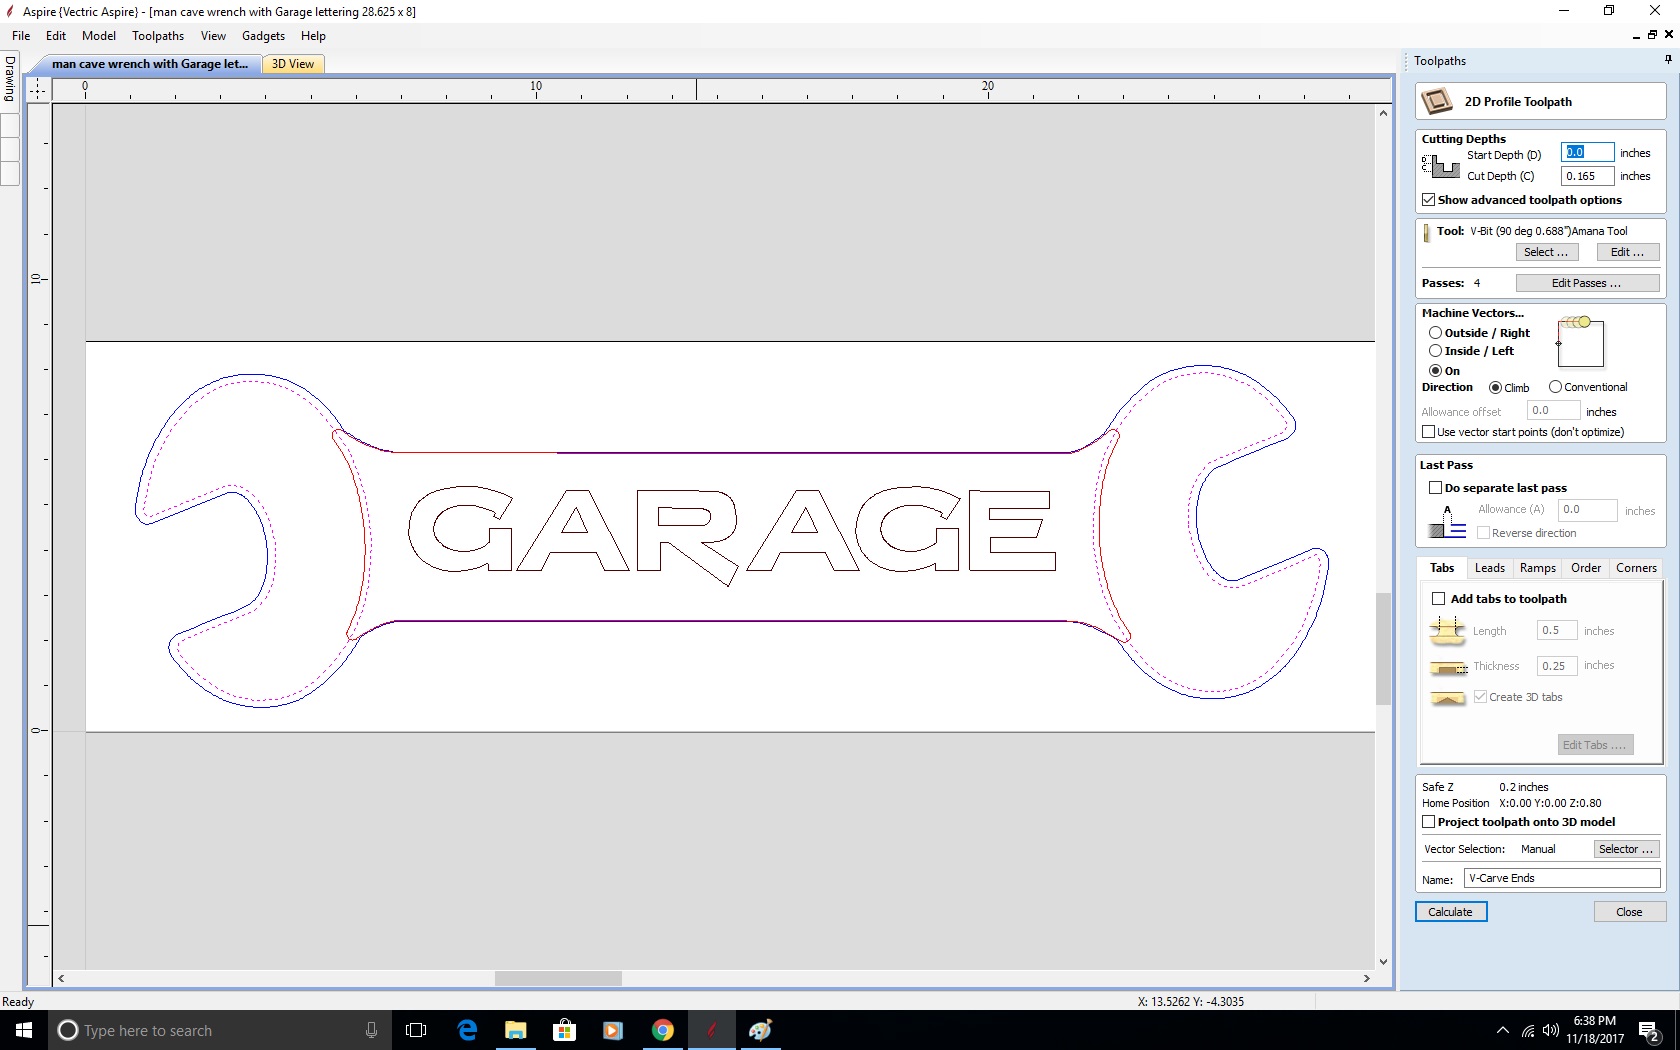Open the Gadgets menu
The height and width of the screenshot is (1050, 1680).
coord(263,36)
